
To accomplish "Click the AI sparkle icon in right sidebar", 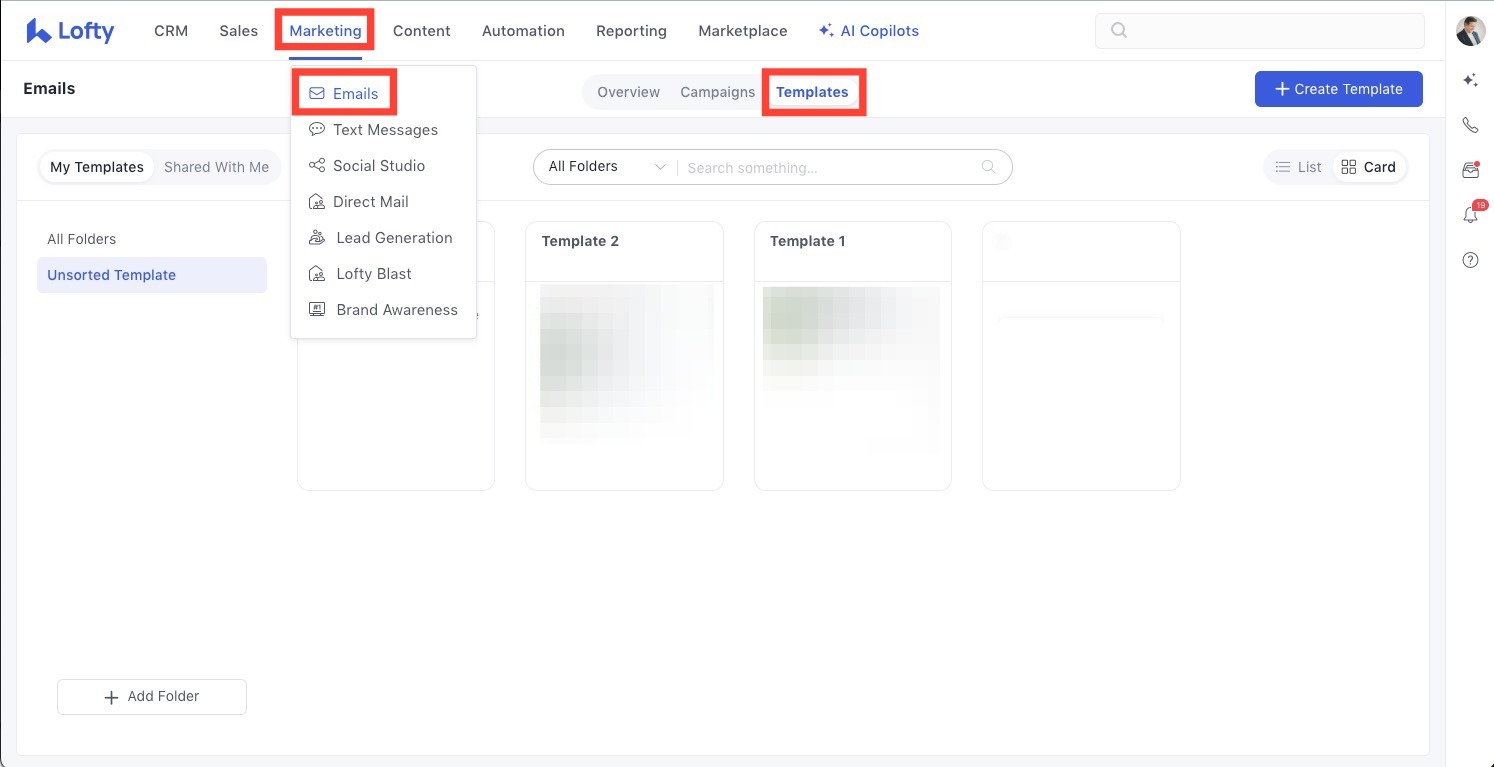I will pos(1470,80).
